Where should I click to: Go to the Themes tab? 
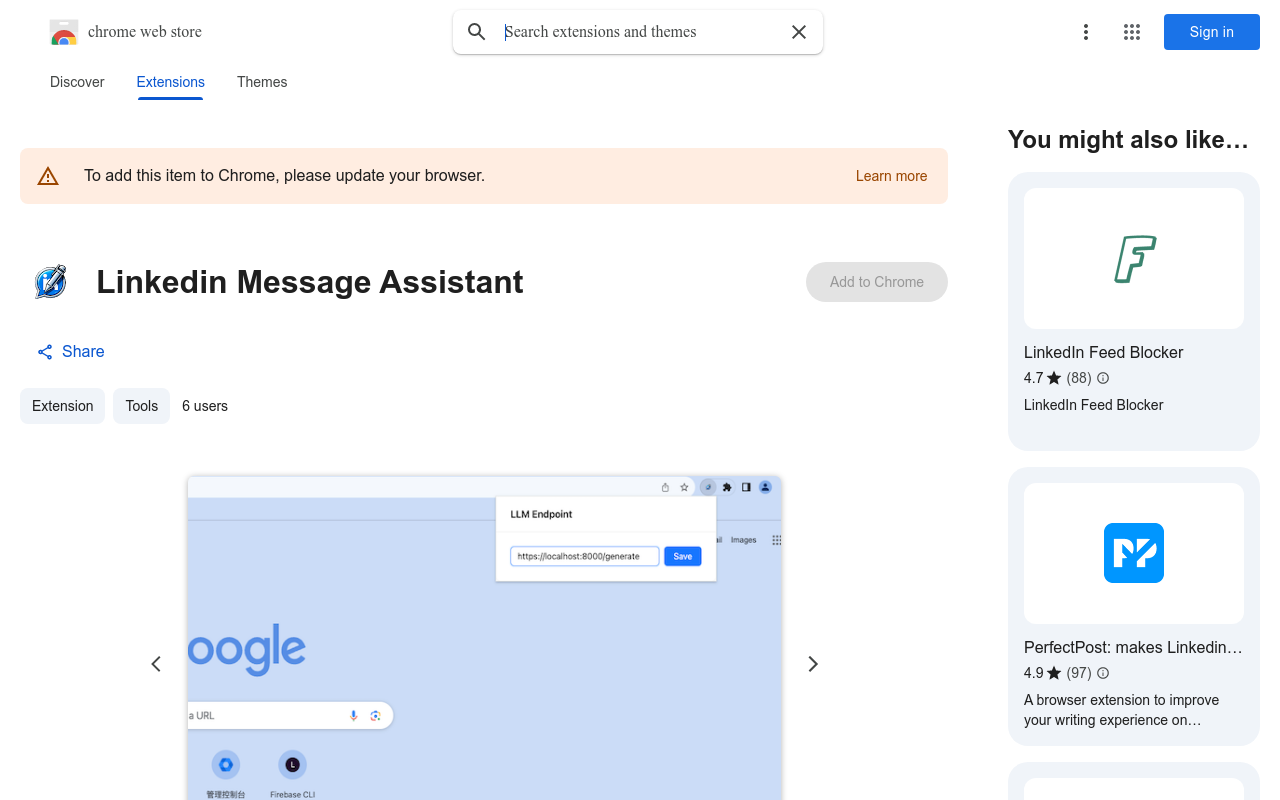[262, 82]
